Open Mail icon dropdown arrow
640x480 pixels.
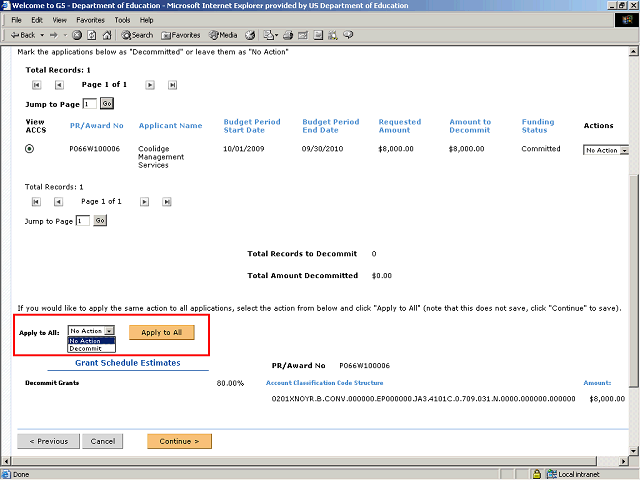pyautogui.click(x=276, y=35)
